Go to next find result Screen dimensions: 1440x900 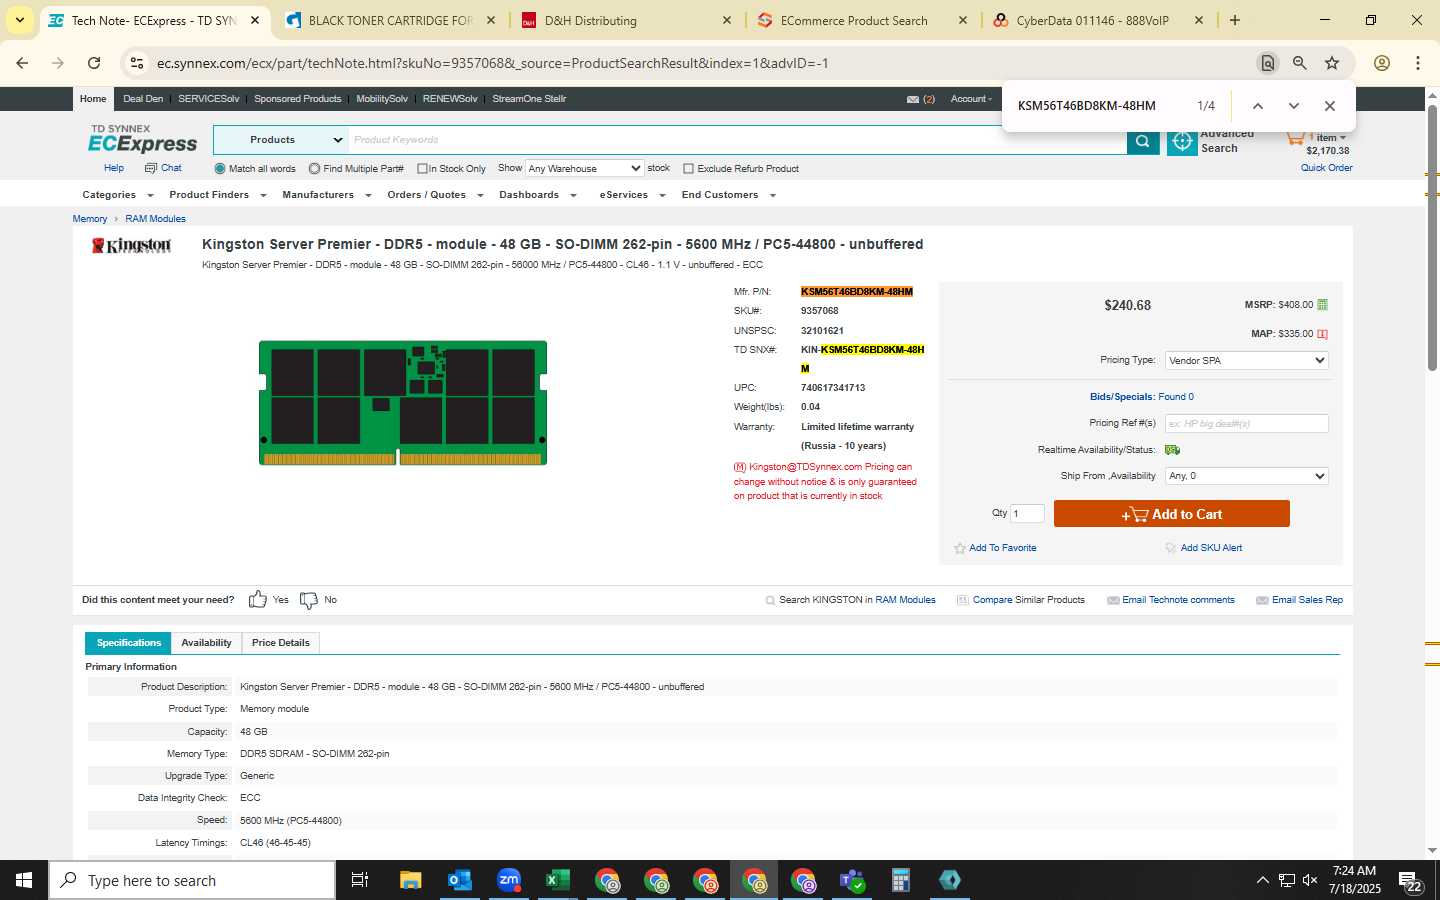[x=1293, y=106]
